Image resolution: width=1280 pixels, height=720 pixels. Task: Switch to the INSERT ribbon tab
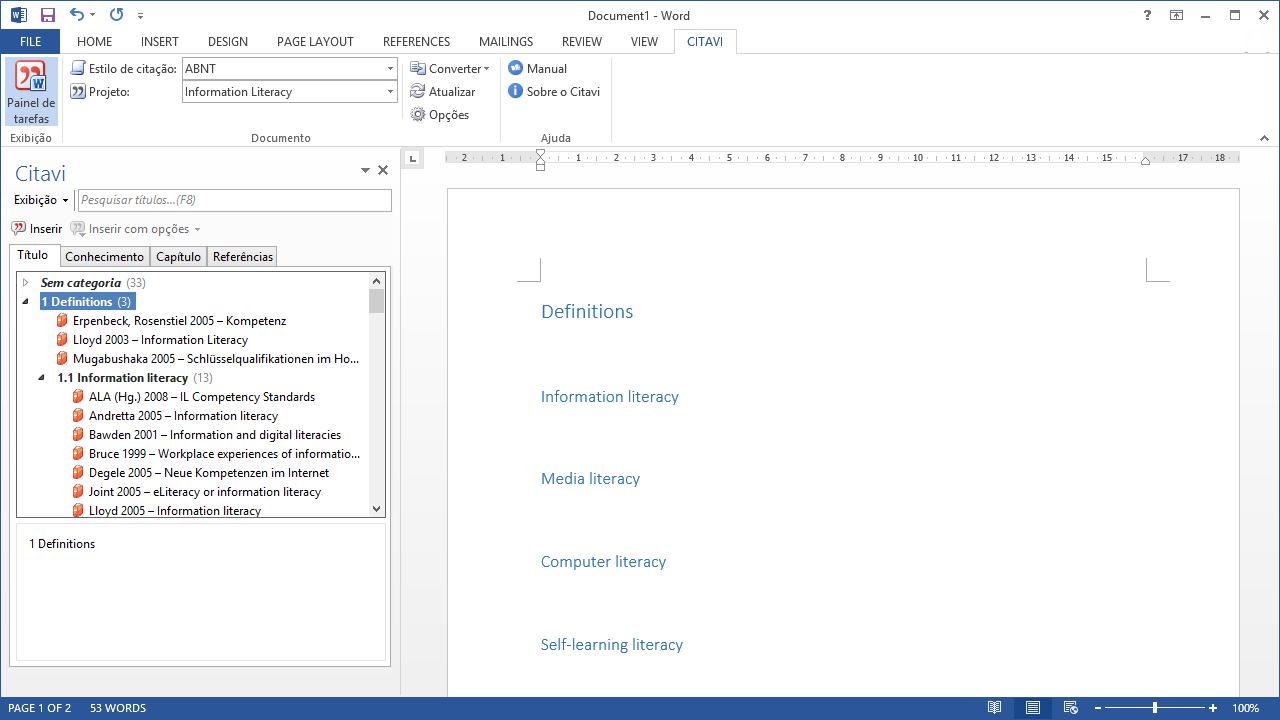click(x=160, y=42)
